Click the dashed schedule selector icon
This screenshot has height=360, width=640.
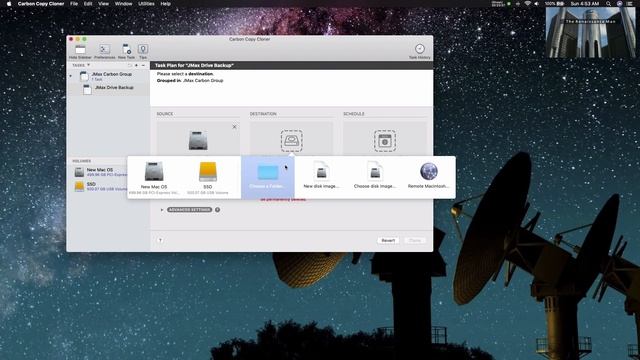385,141
